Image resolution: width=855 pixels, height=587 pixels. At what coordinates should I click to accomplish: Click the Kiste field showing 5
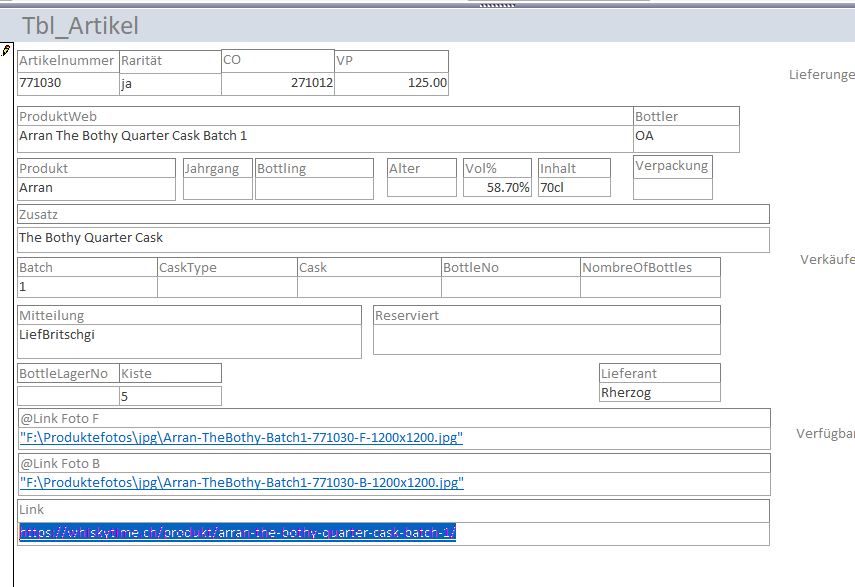click(170, 396)
